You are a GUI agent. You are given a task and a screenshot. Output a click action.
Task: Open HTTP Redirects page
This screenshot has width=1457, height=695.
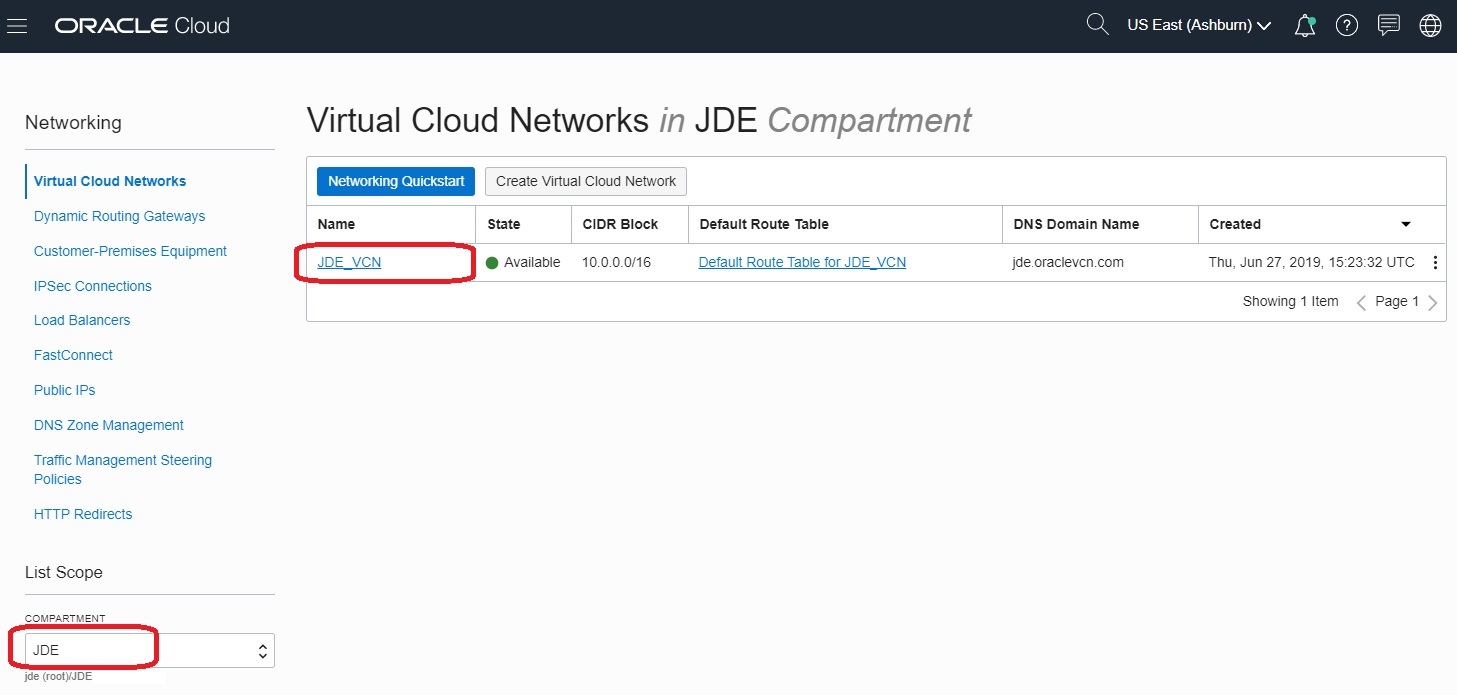pyautogui.click(x=83, y=514)
